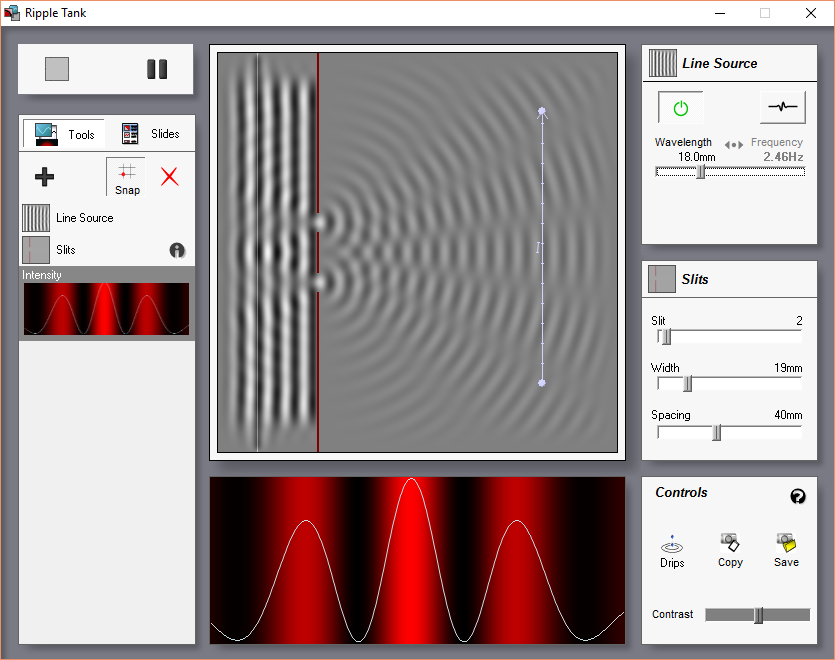Delete selected tool with red X

169,176
